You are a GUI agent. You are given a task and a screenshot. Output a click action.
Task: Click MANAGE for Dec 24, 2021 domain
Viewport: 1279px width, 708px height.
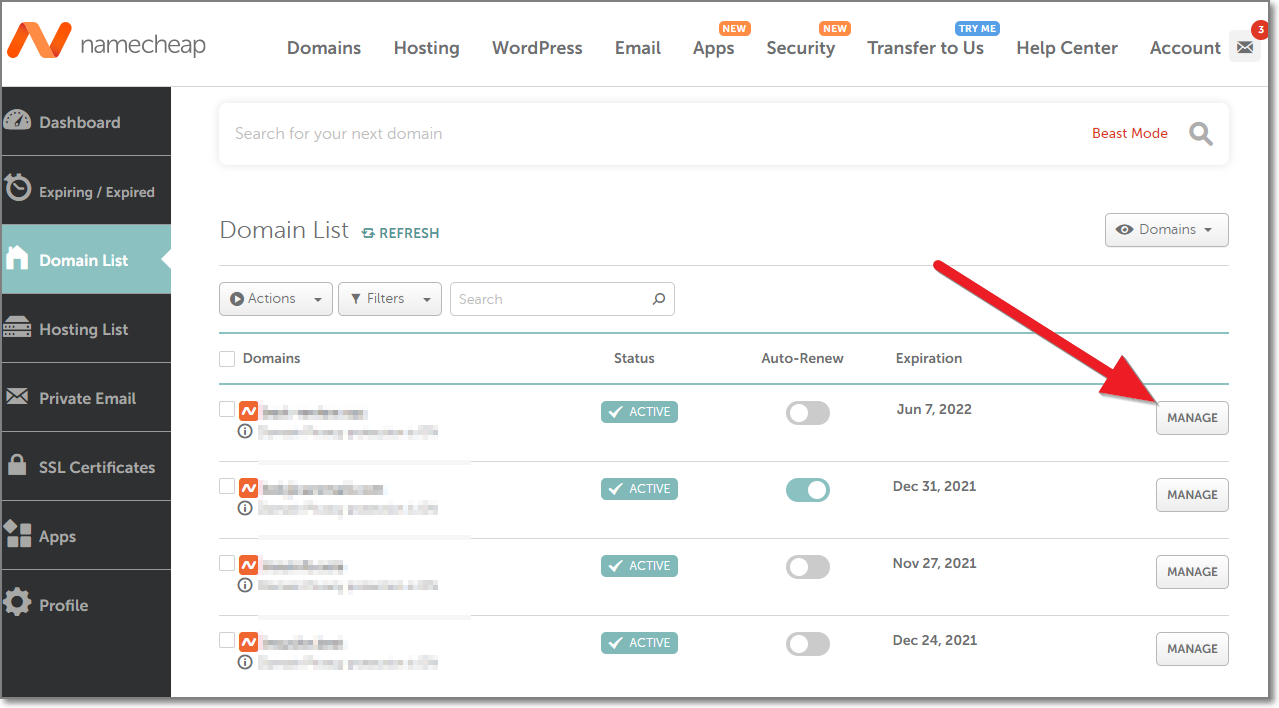point(1192,649)
